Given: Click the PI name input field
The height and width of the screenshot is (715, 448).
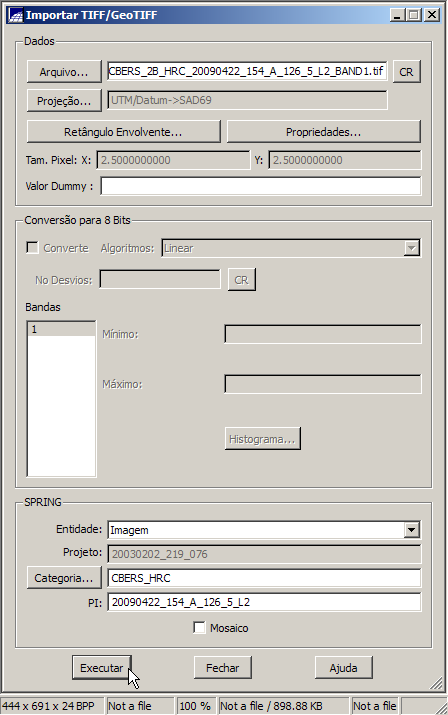Looking at the screenshot, I should click(264, 602).
